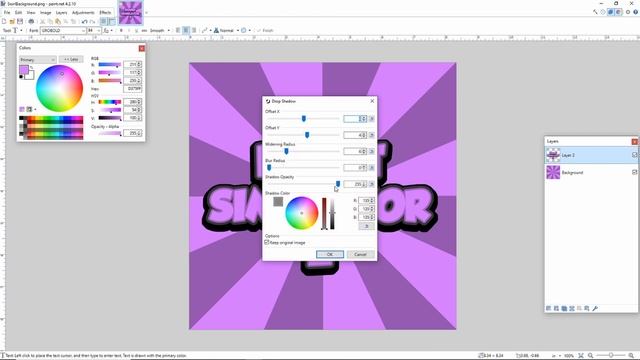Open the Effects menu
The image size is (640, 360).
(105, 13)
